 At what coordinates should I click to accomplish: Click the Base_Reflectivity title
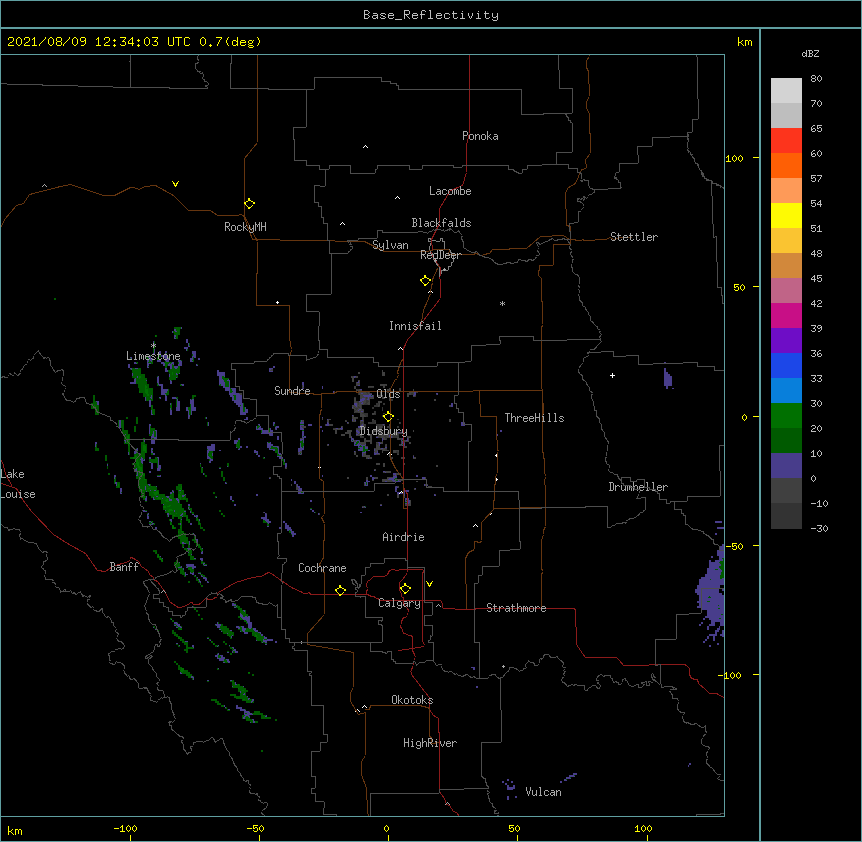[431, 15]
